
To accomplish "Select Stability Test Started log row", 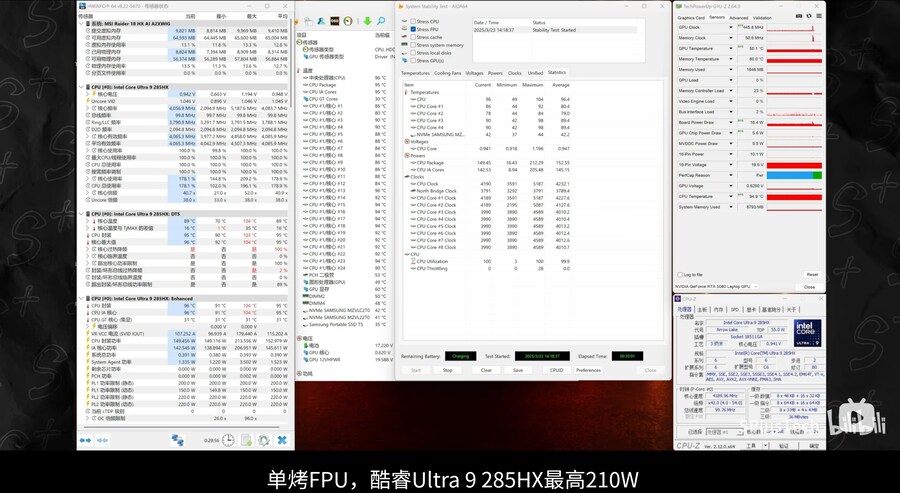I will (x=554, y=30).
